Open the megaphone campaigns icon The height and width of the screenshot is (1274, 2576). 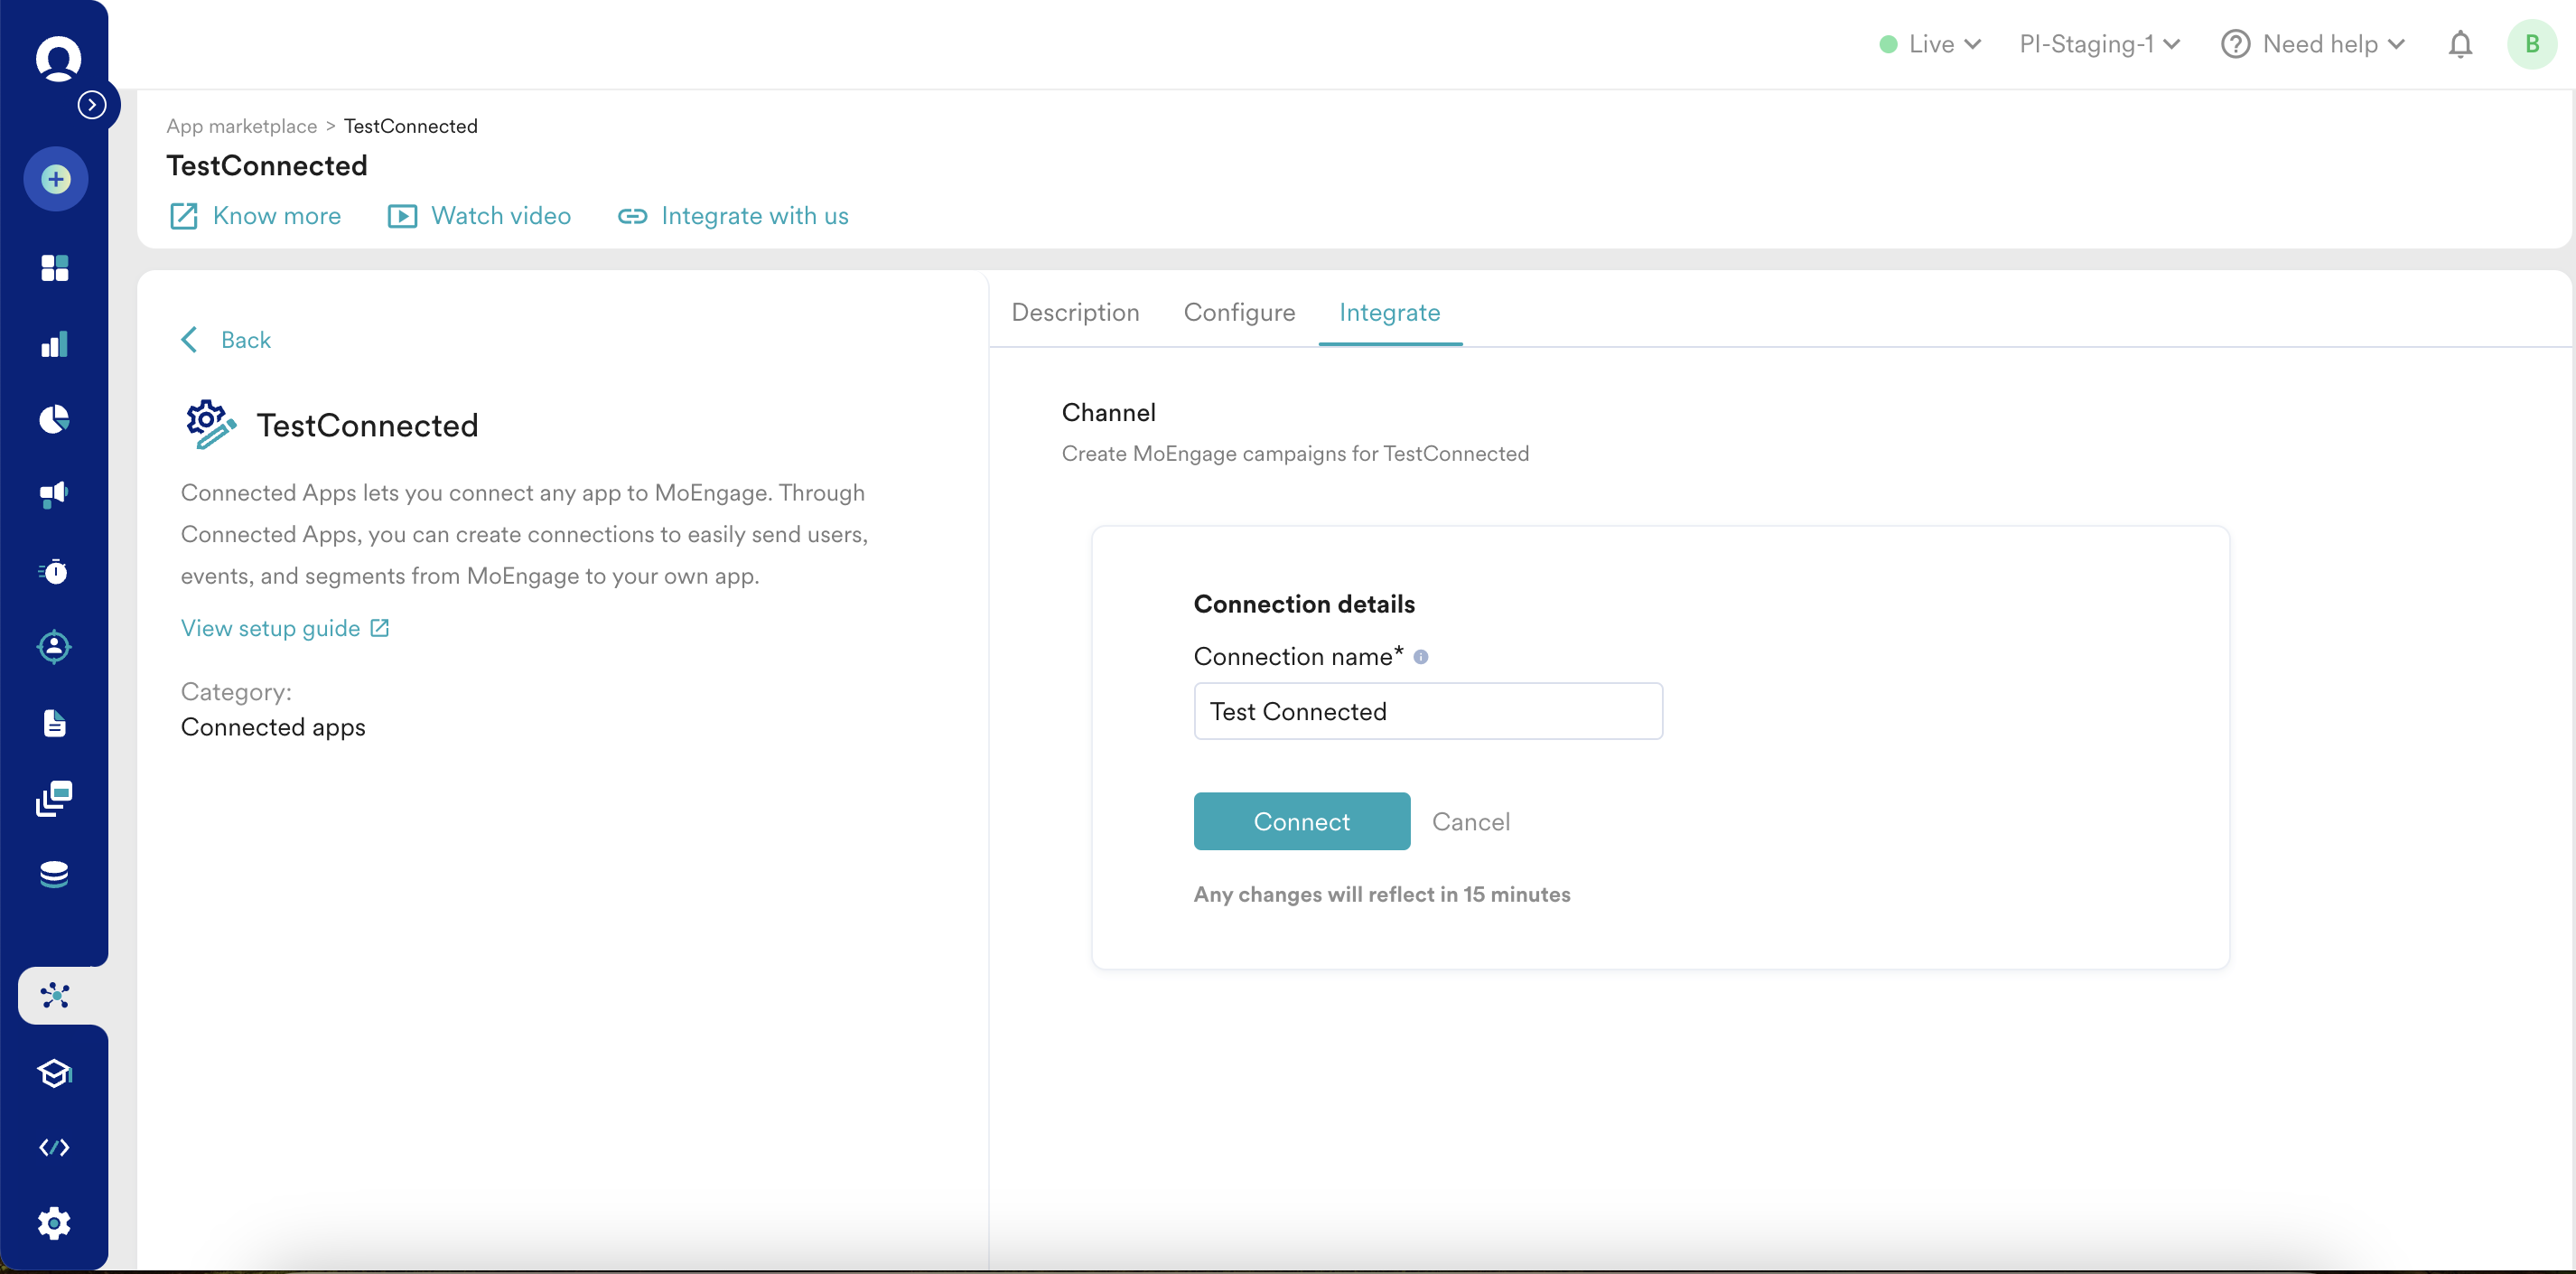coord(55,494)
